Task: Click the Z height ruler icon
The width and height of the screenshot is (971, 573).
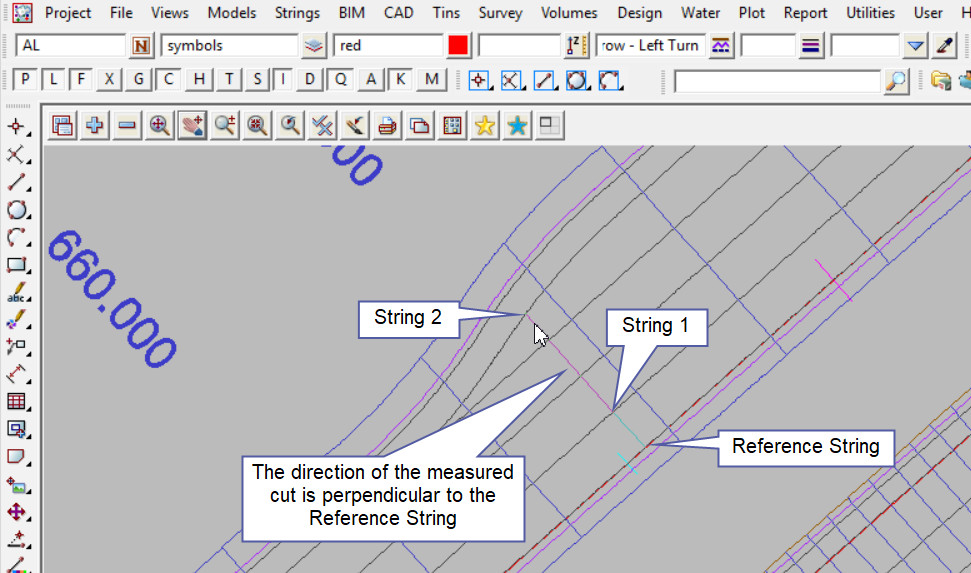Action: coord(577,46)
